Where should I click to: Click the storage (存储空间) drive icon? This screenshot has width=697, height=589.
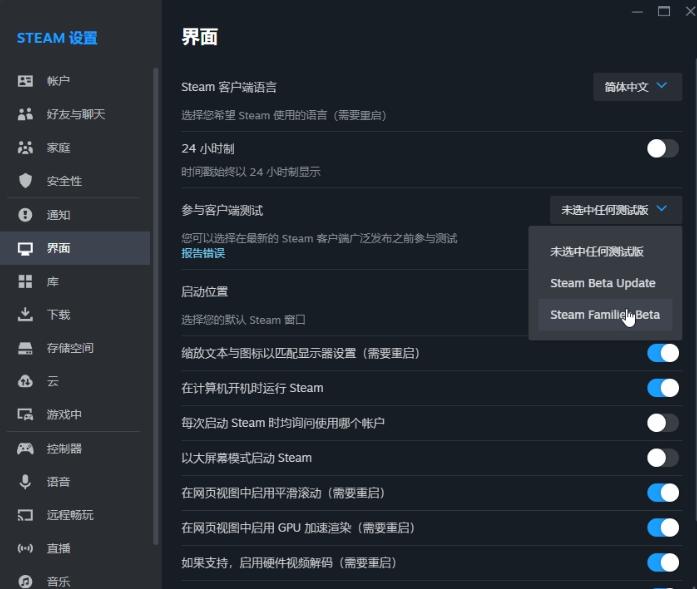tap(25, 348)
